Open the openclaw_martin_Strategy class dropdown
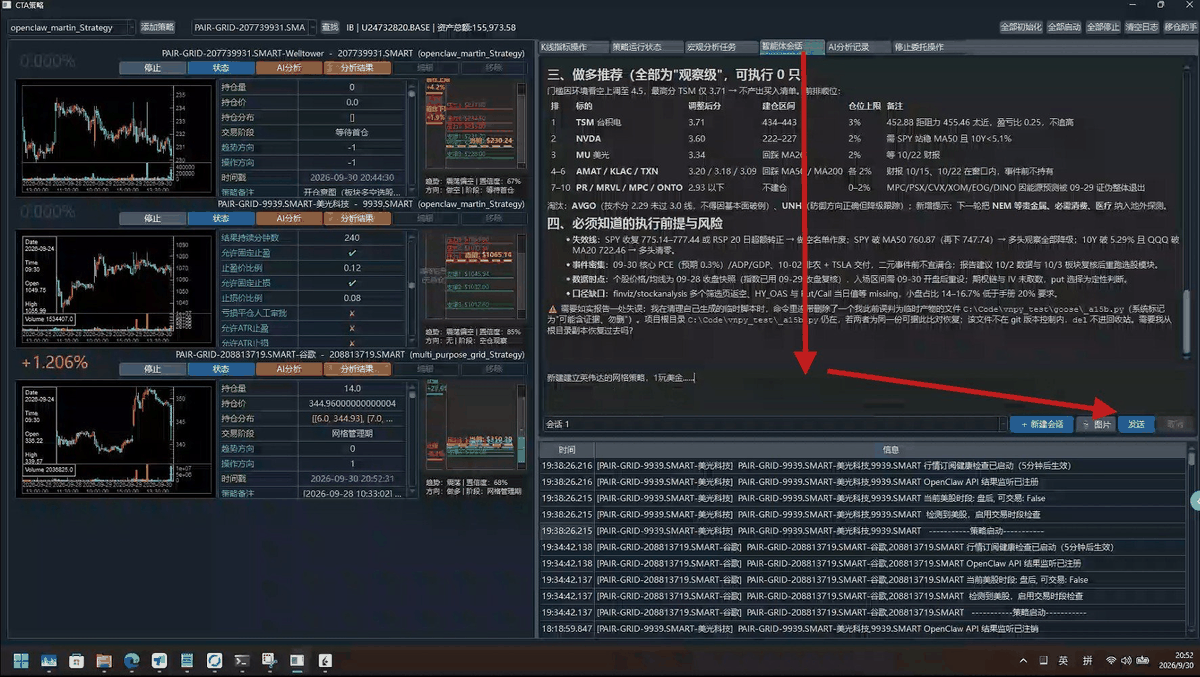Screen dimensions: 1200x677 tap(69, 27)
